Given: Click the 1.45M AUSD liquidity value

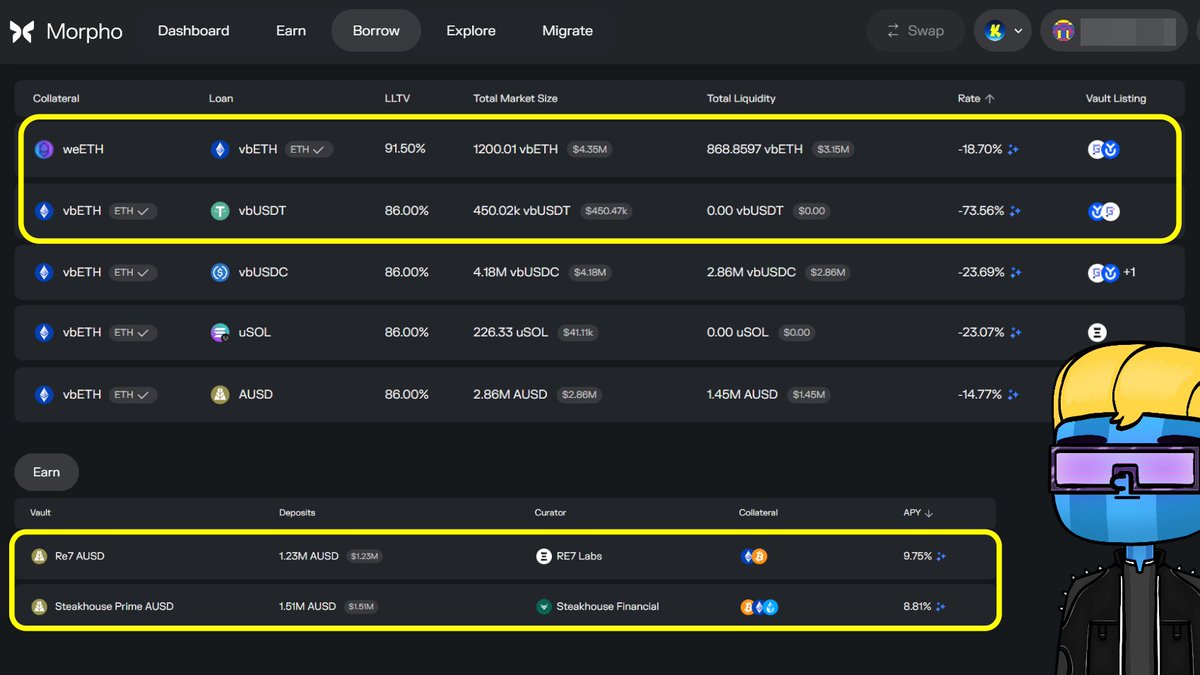Looking at the screenshot, I should [742, 394].
